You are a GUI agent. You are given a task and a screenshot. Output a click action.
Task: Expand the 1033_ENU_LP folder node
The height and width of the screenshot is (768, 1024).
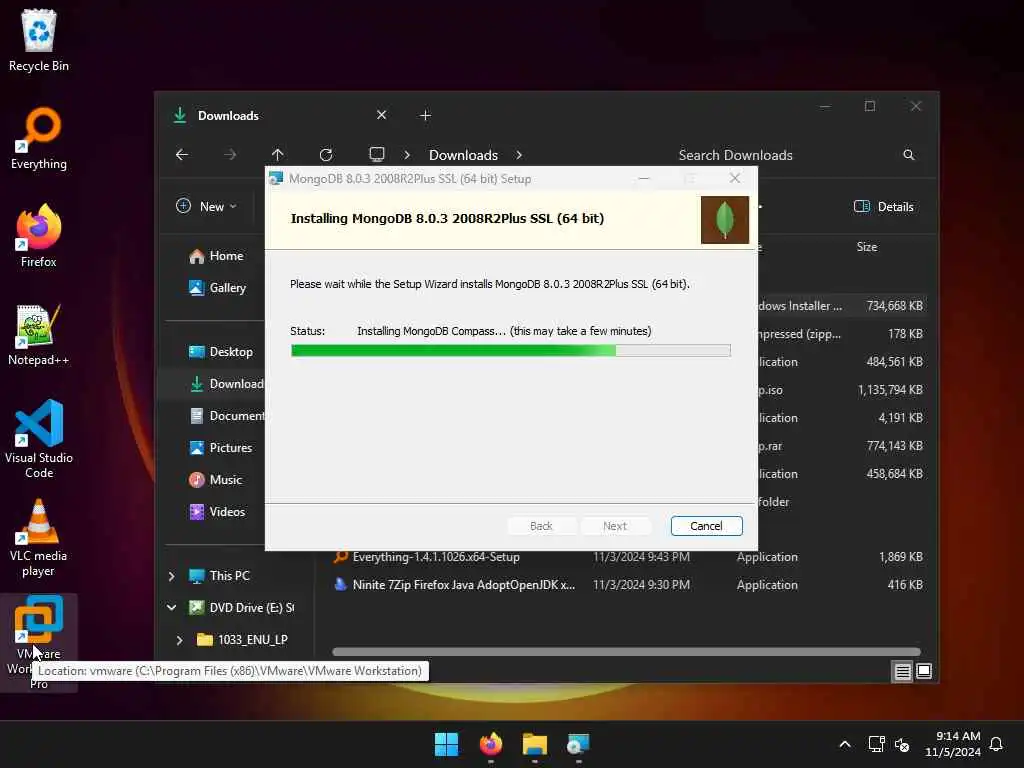180,640
